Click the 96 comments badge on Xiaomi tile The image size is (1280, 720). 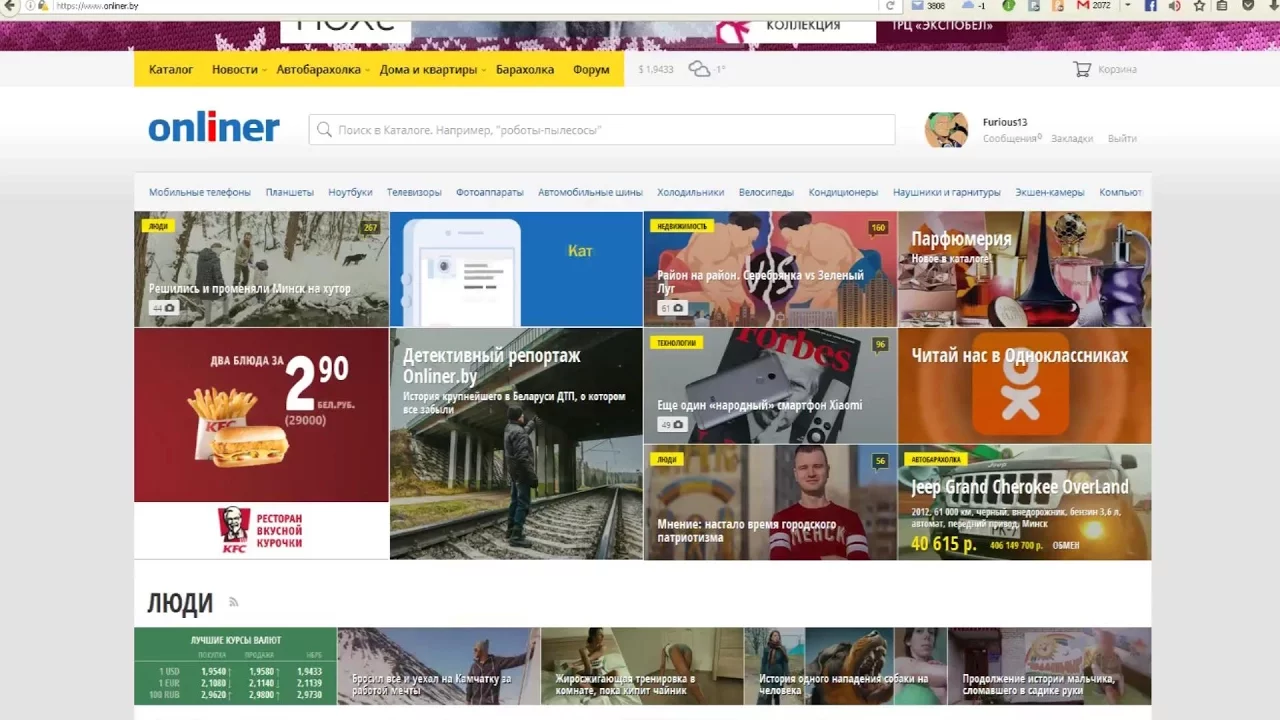point(880,344)
